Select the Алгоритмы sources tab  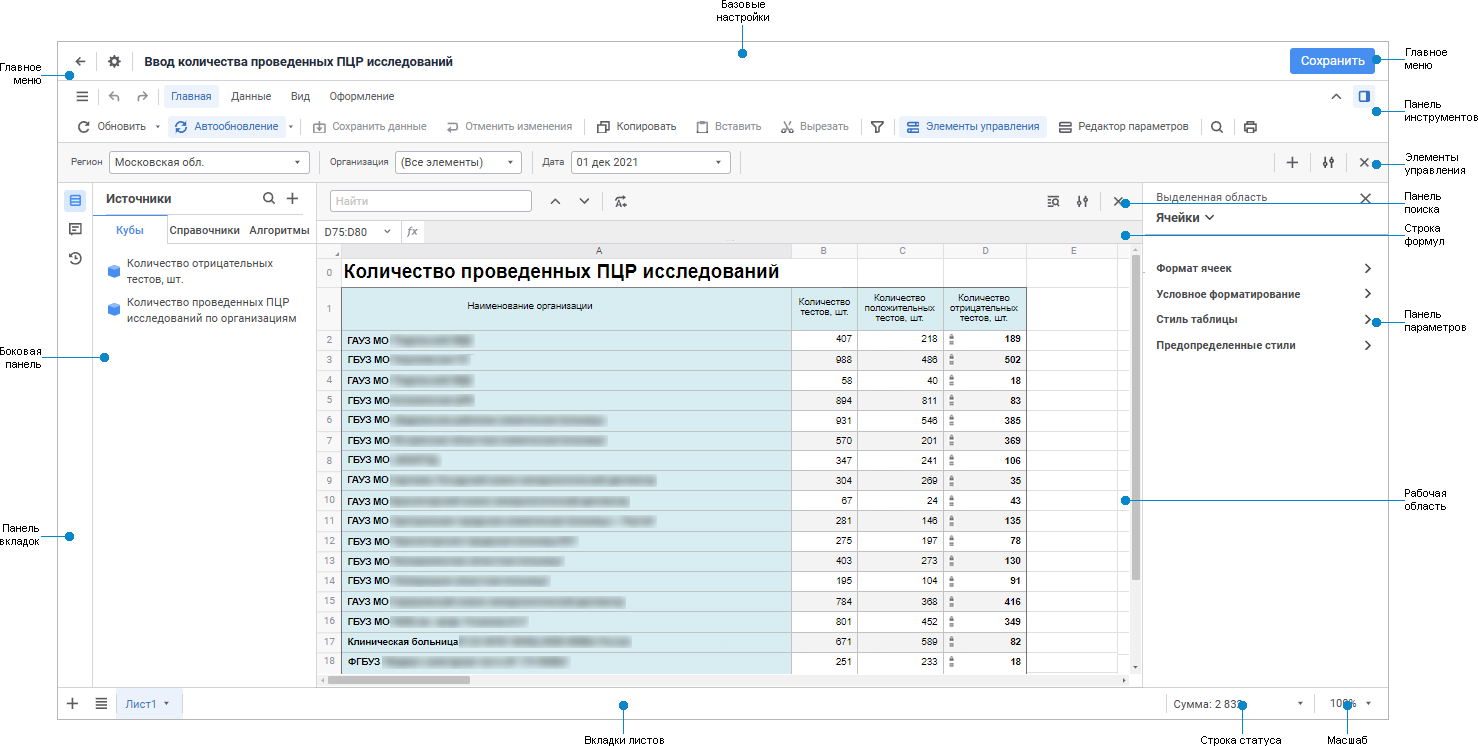(279, 230)
